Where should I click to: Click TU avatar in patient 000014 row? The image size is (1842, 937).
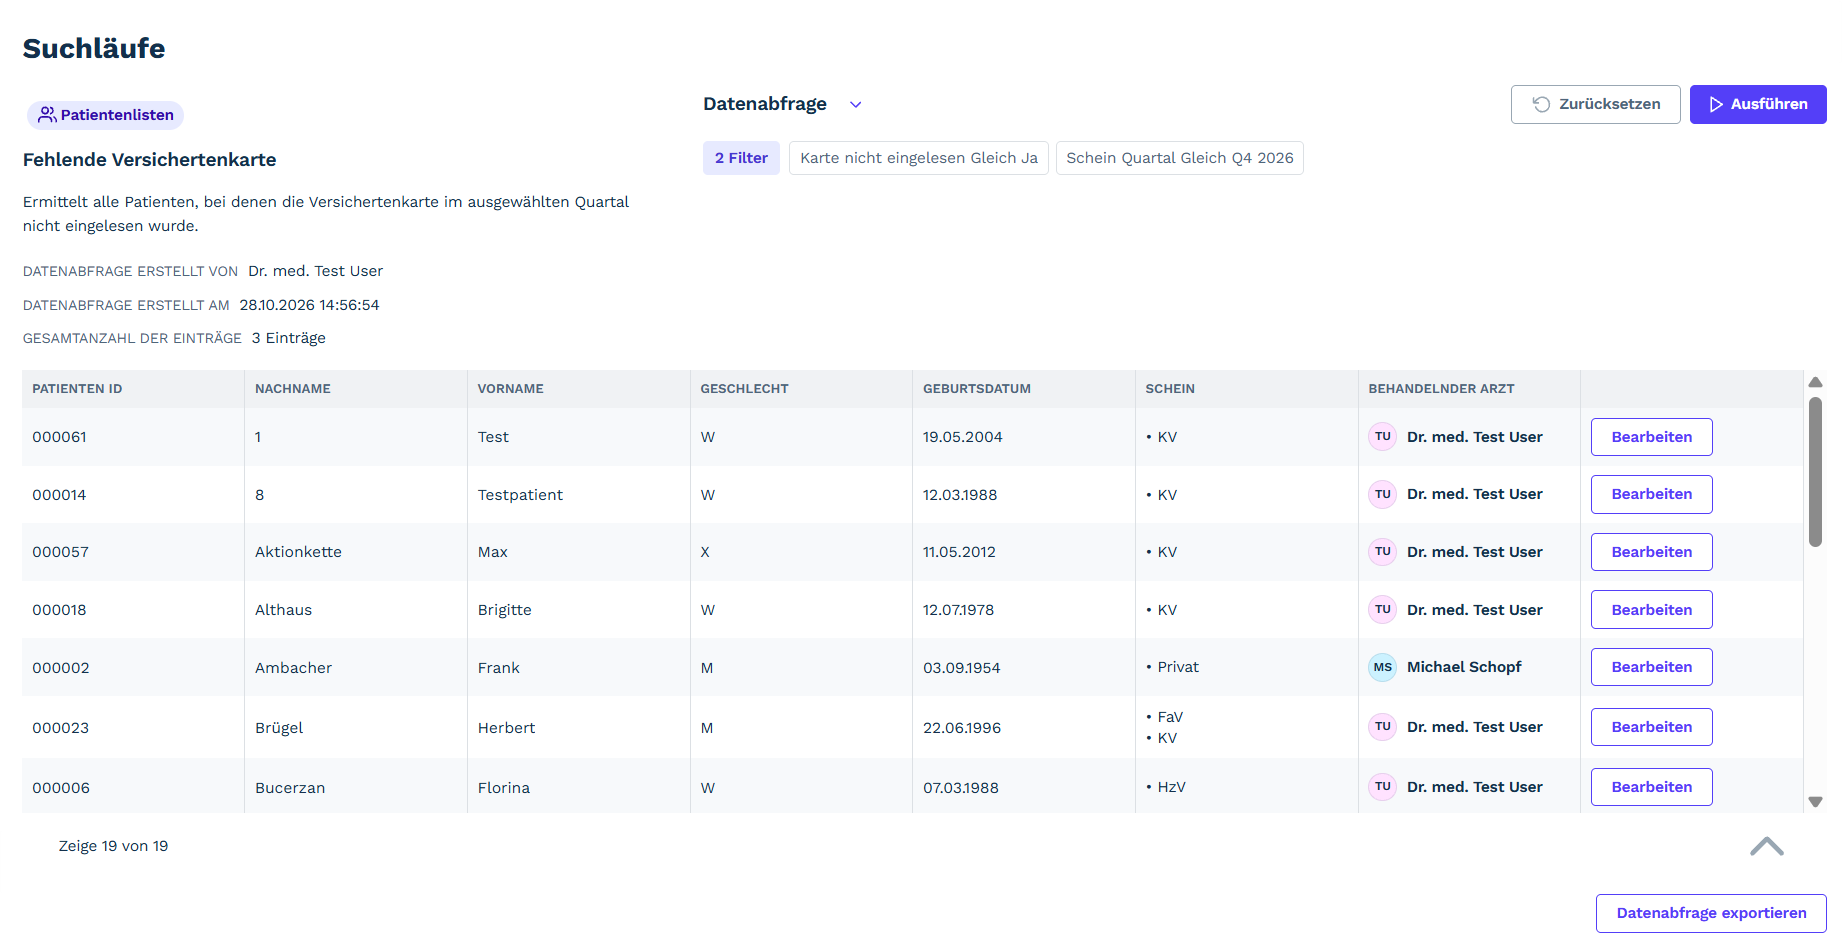pyautogui.click(x=1382, y=494)
